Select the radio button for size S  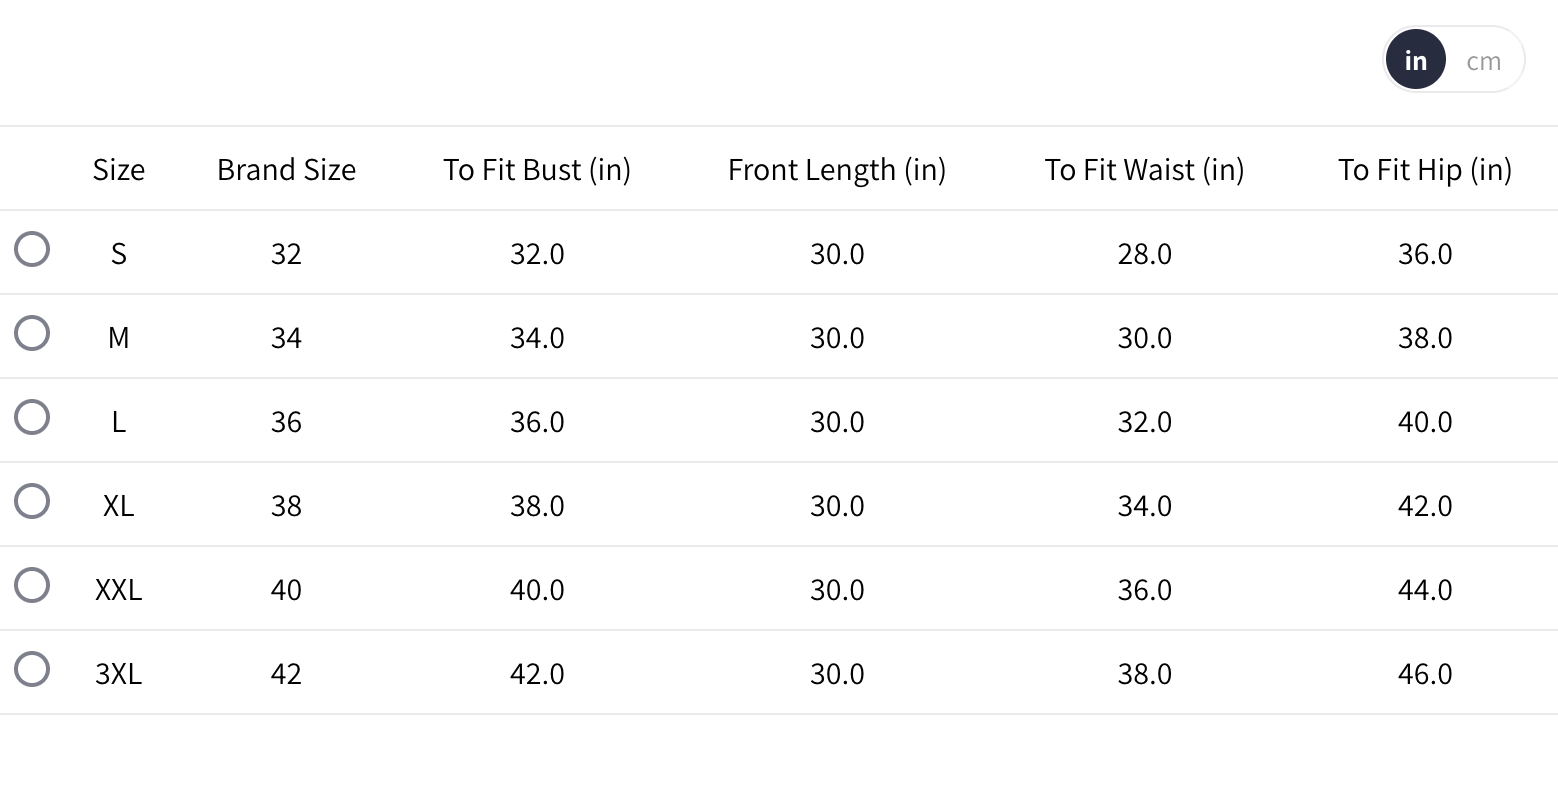[x=32, y=249]
